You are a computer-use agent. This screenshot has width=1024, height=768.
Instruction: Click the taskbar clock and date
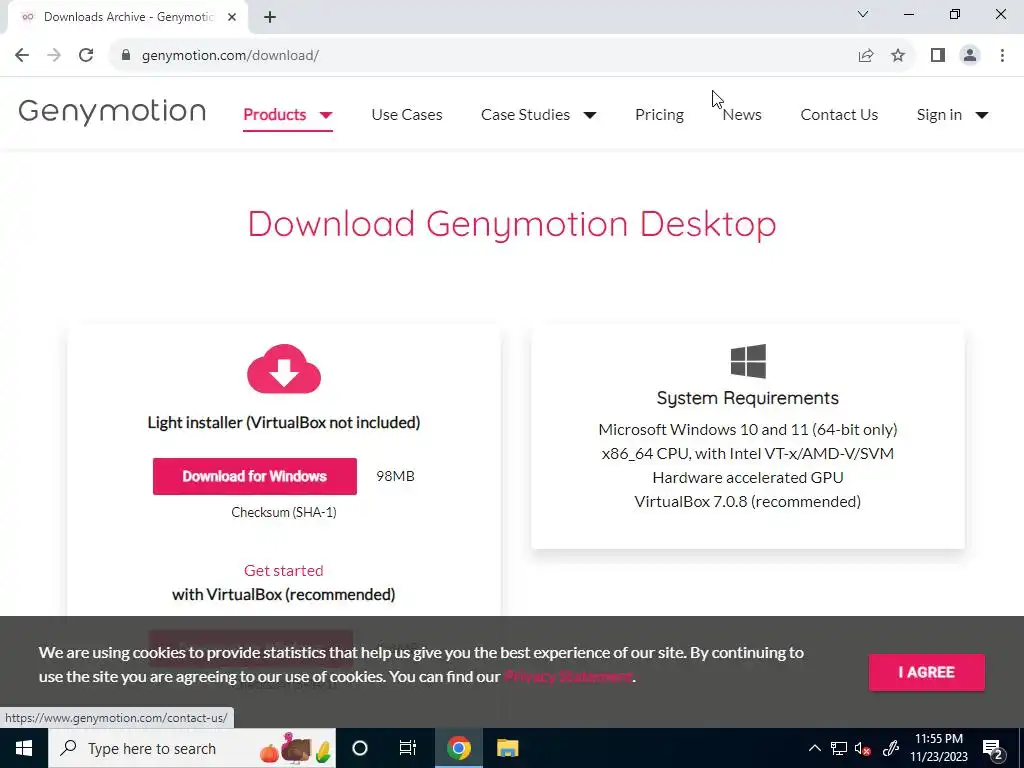click(938, 748)
